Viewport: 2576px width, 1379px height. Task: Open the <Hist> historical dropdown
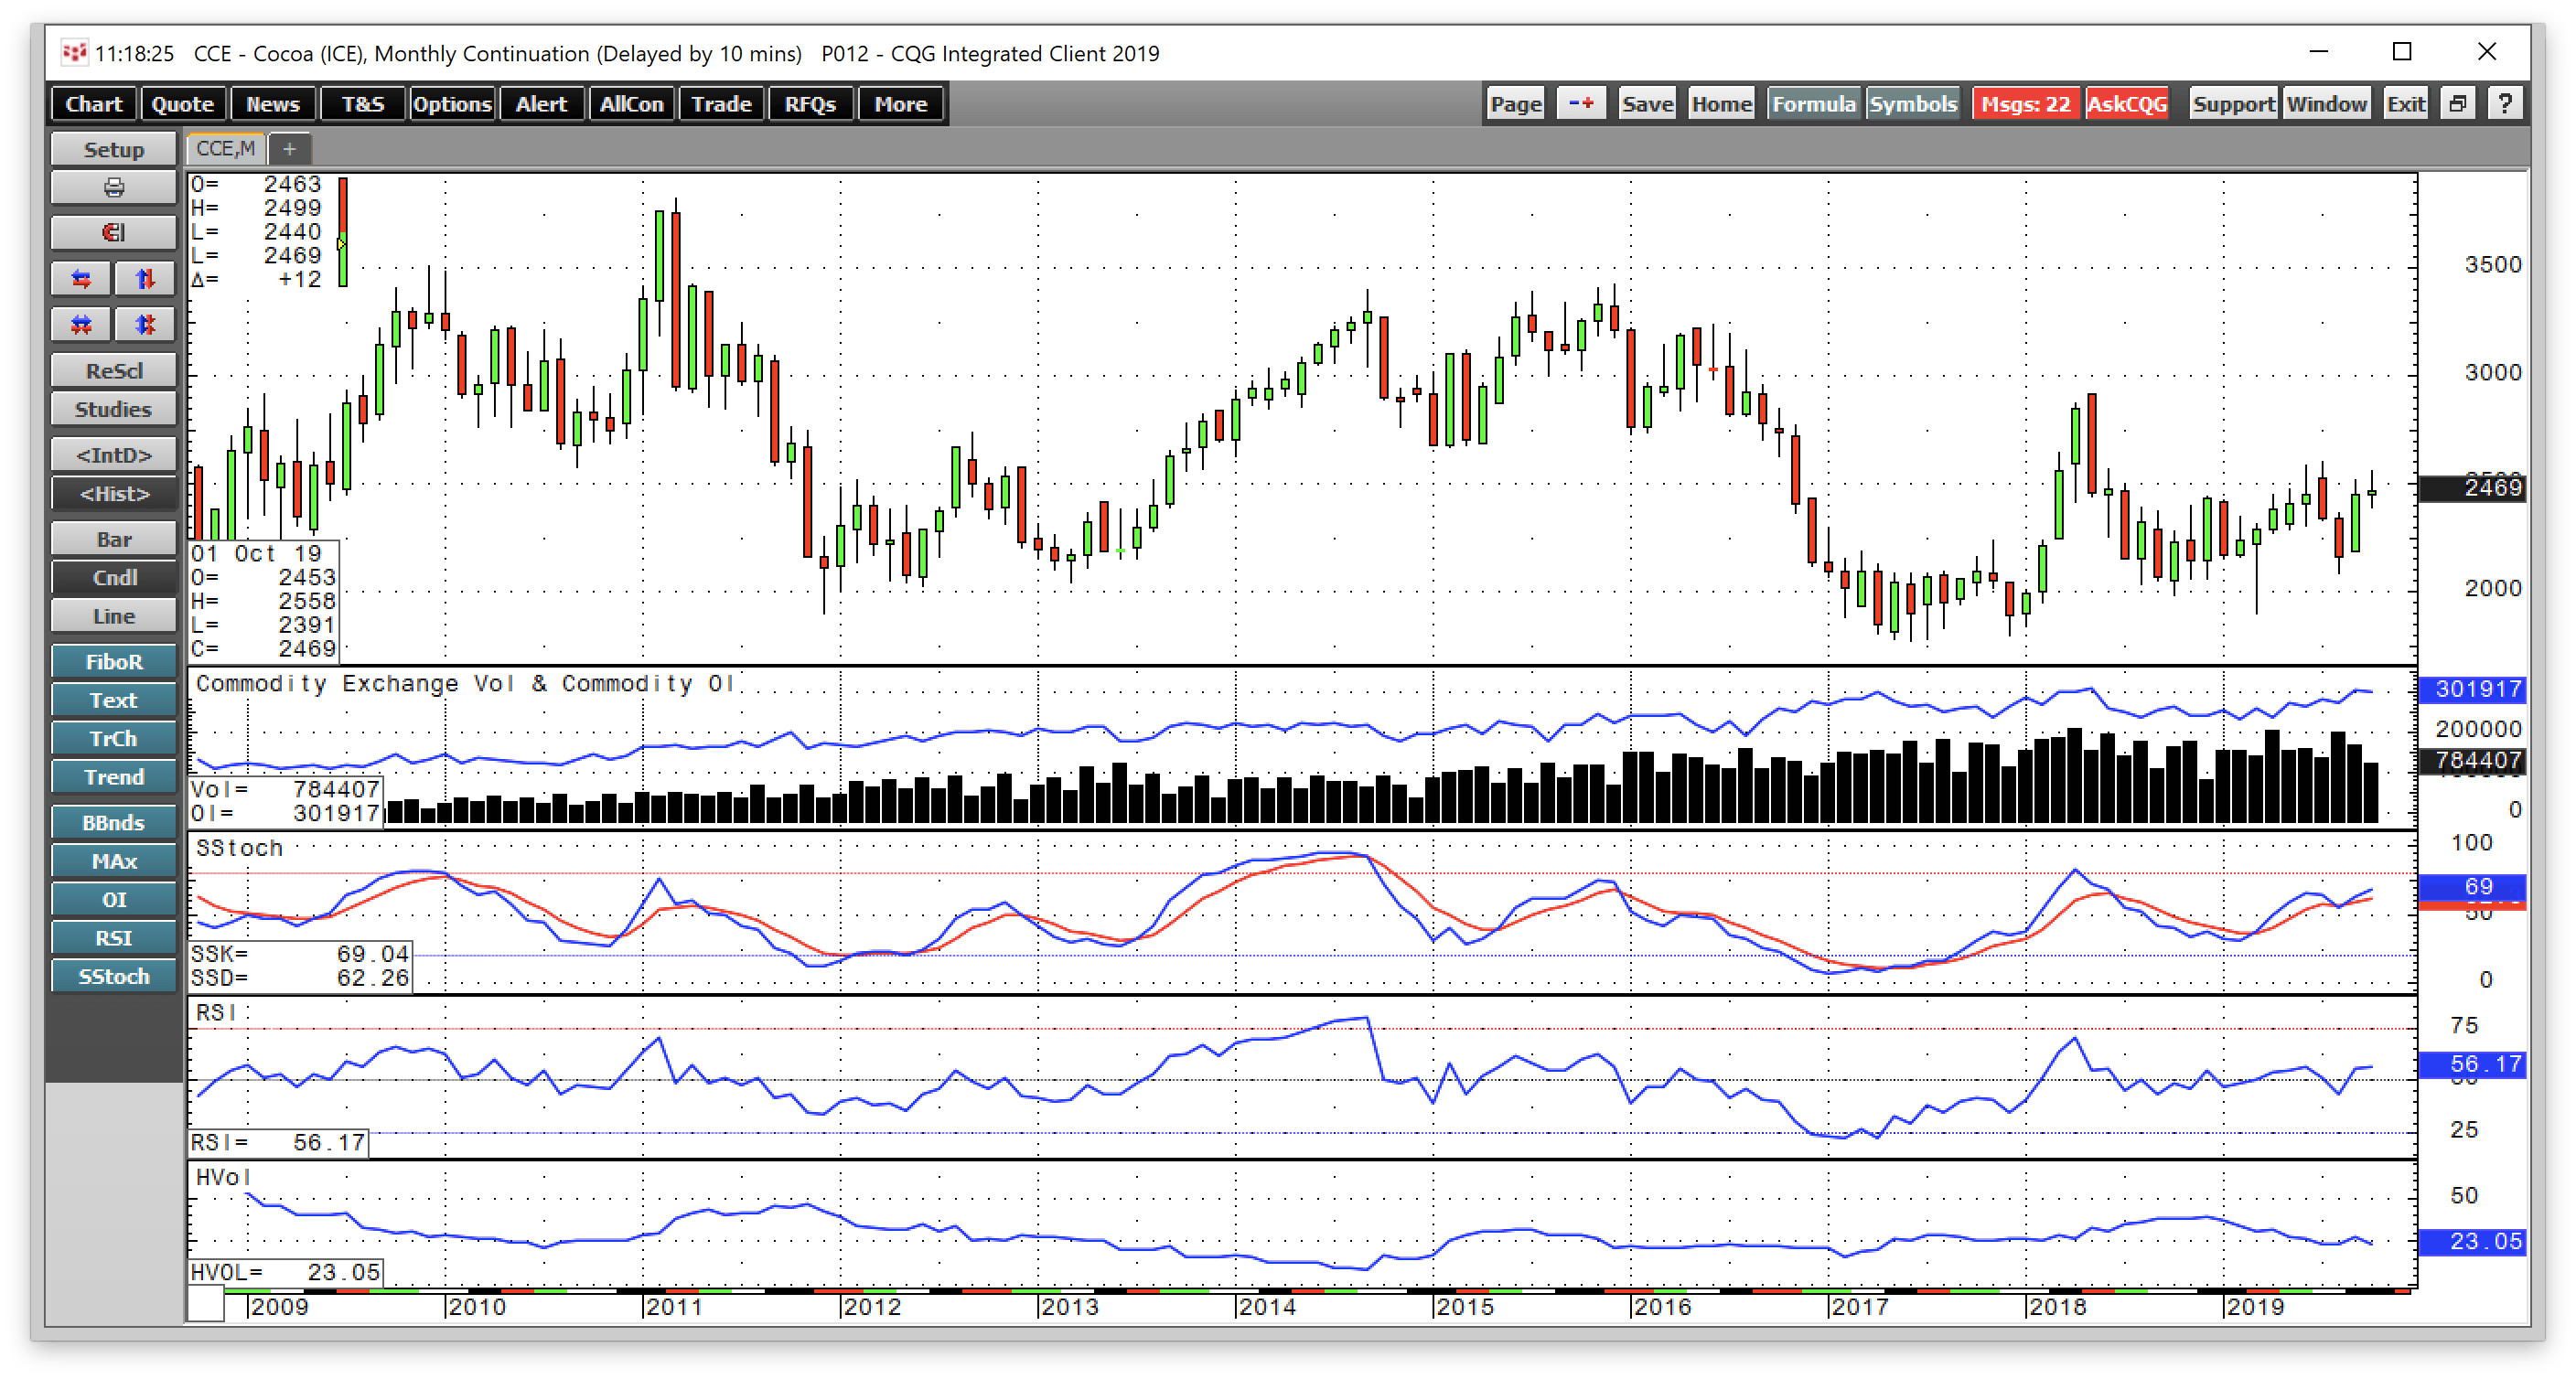click(x=113, y=493)
